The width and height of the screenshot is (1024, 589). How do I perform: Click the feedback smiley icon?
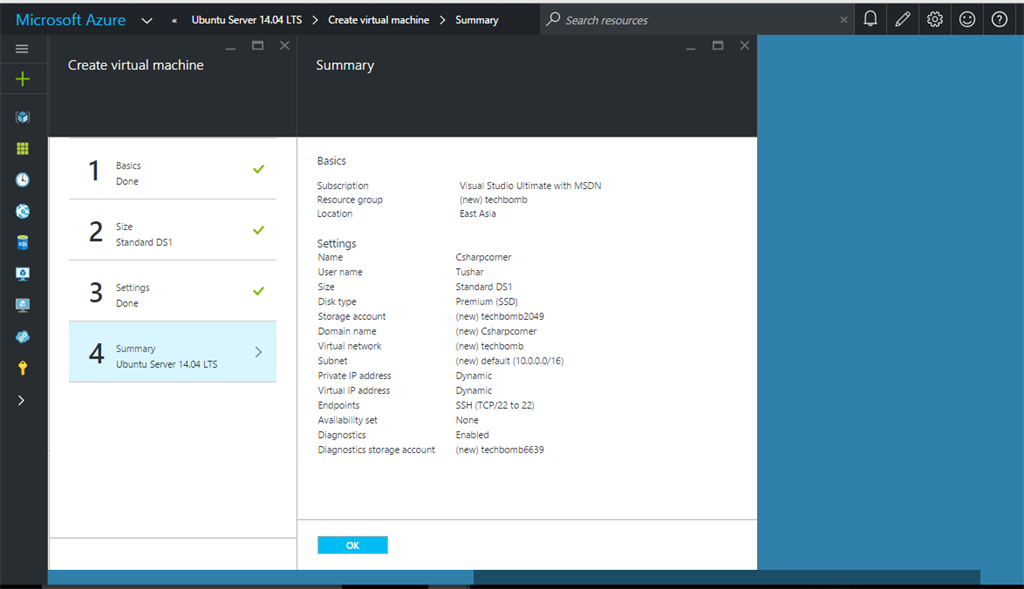coord(967,20)
